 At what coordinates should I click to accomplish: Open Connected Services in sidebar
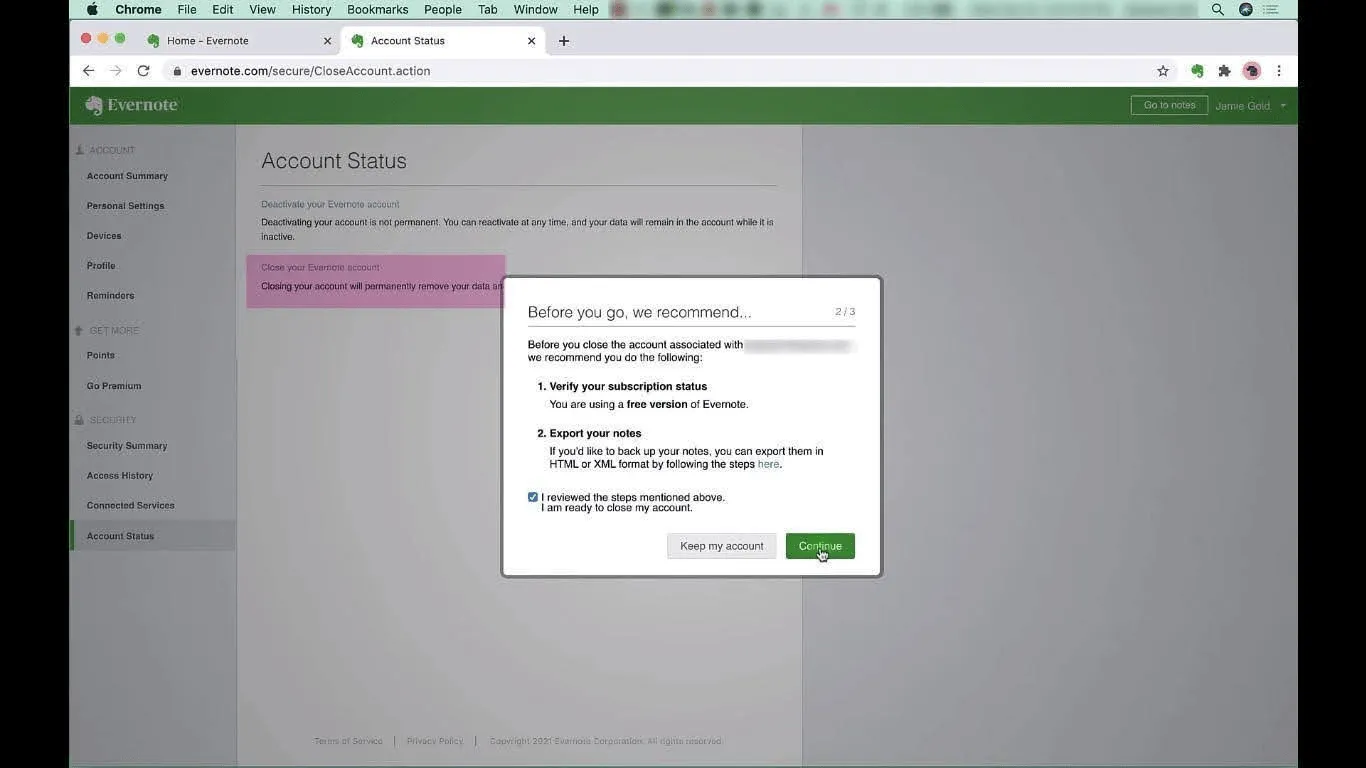click(130, 506)
